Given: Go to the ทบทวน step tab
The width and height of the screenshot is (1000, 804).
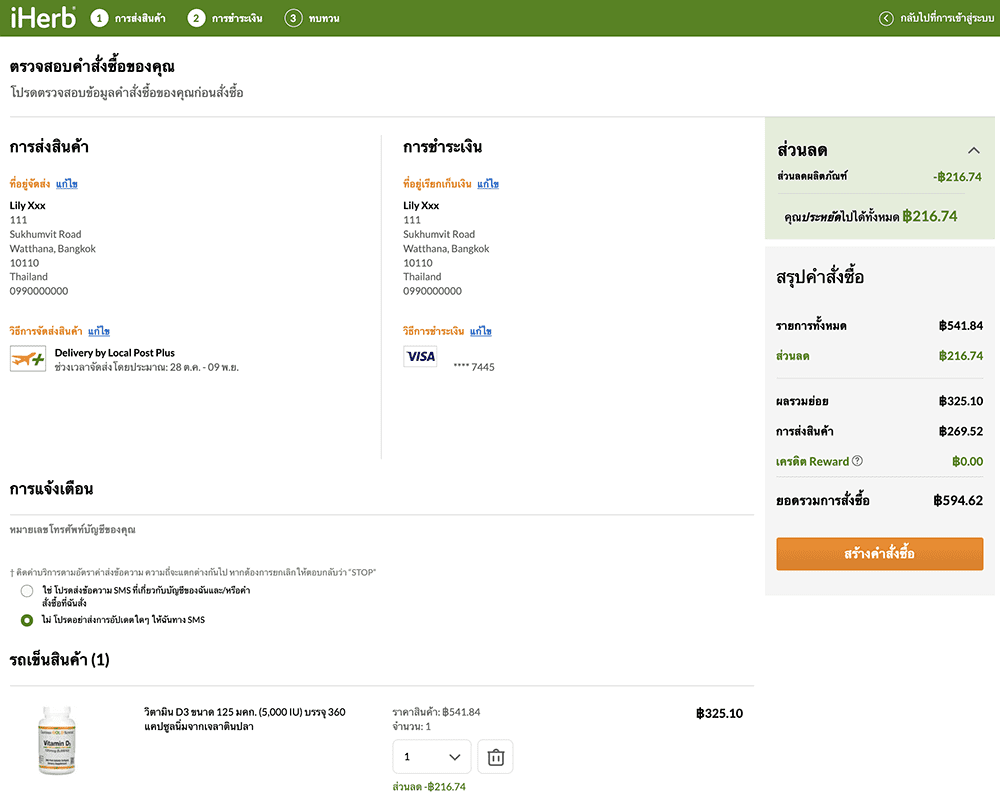Looking at the screenshot, I should pyautogui.click(x=323, y=18).
